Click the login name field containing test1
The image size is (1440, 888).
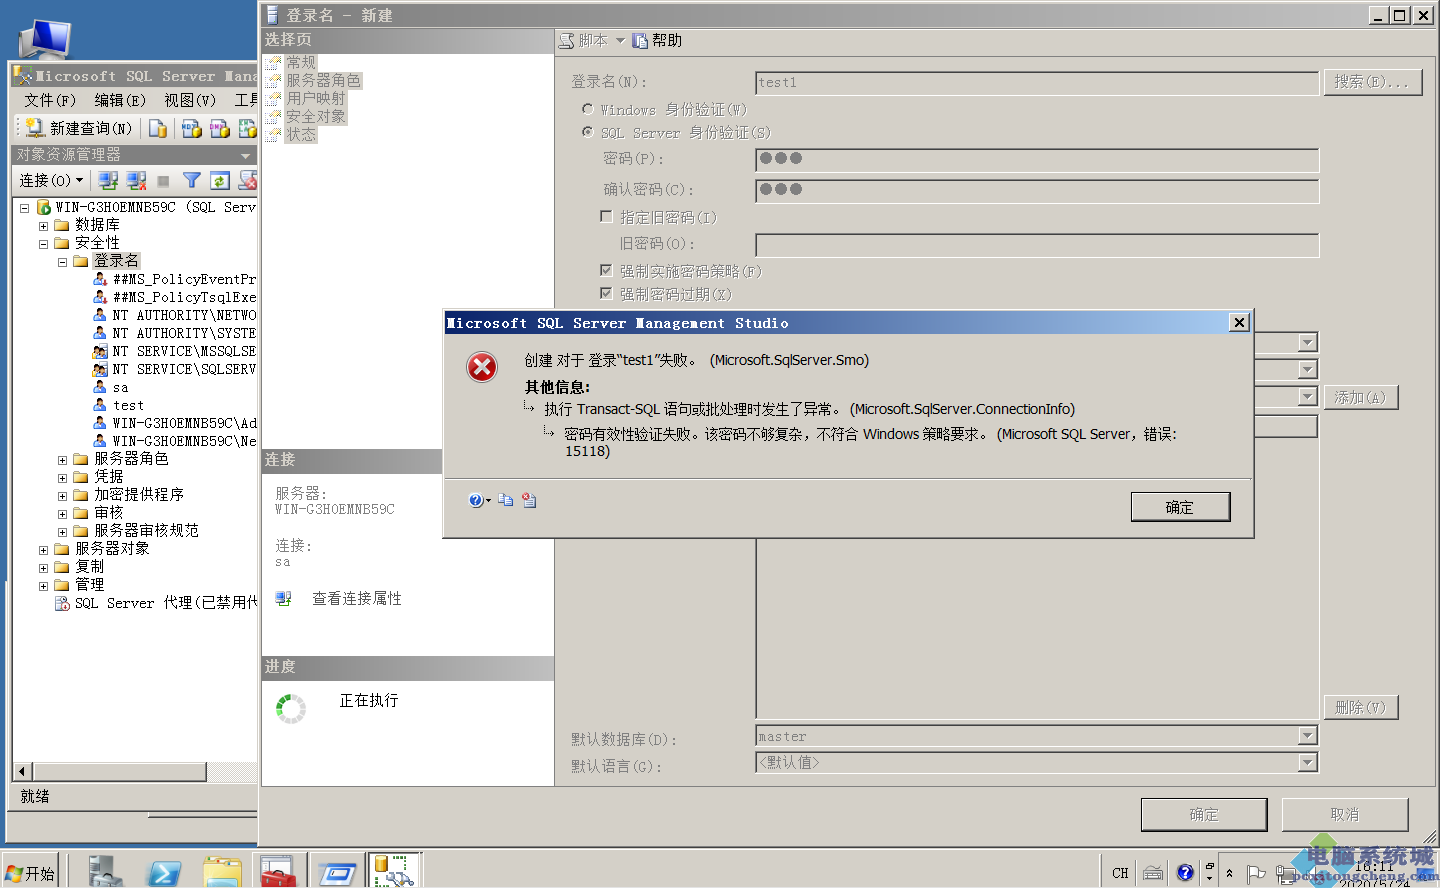1037,82
